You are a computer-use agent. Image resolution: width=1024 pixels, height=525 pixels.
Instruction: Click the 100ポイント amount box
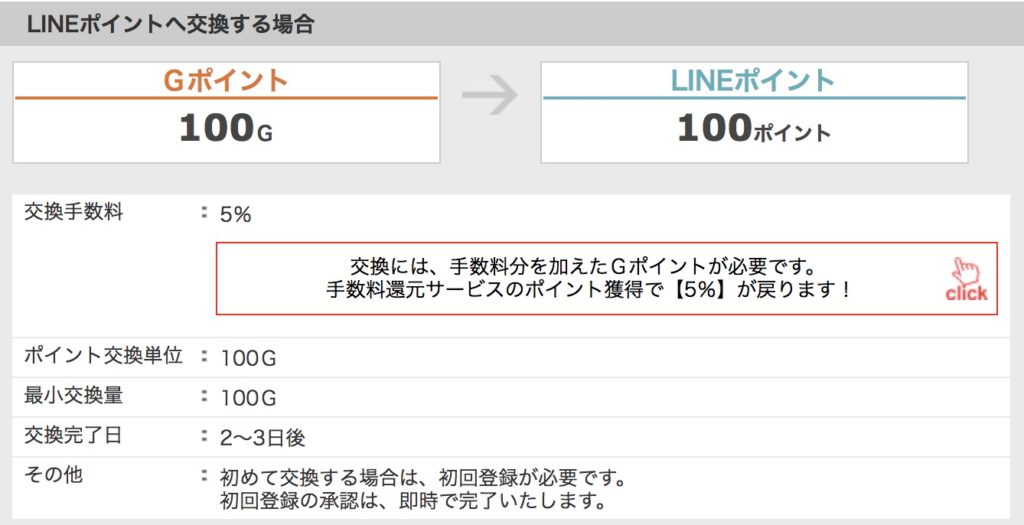tap(754, 112)
